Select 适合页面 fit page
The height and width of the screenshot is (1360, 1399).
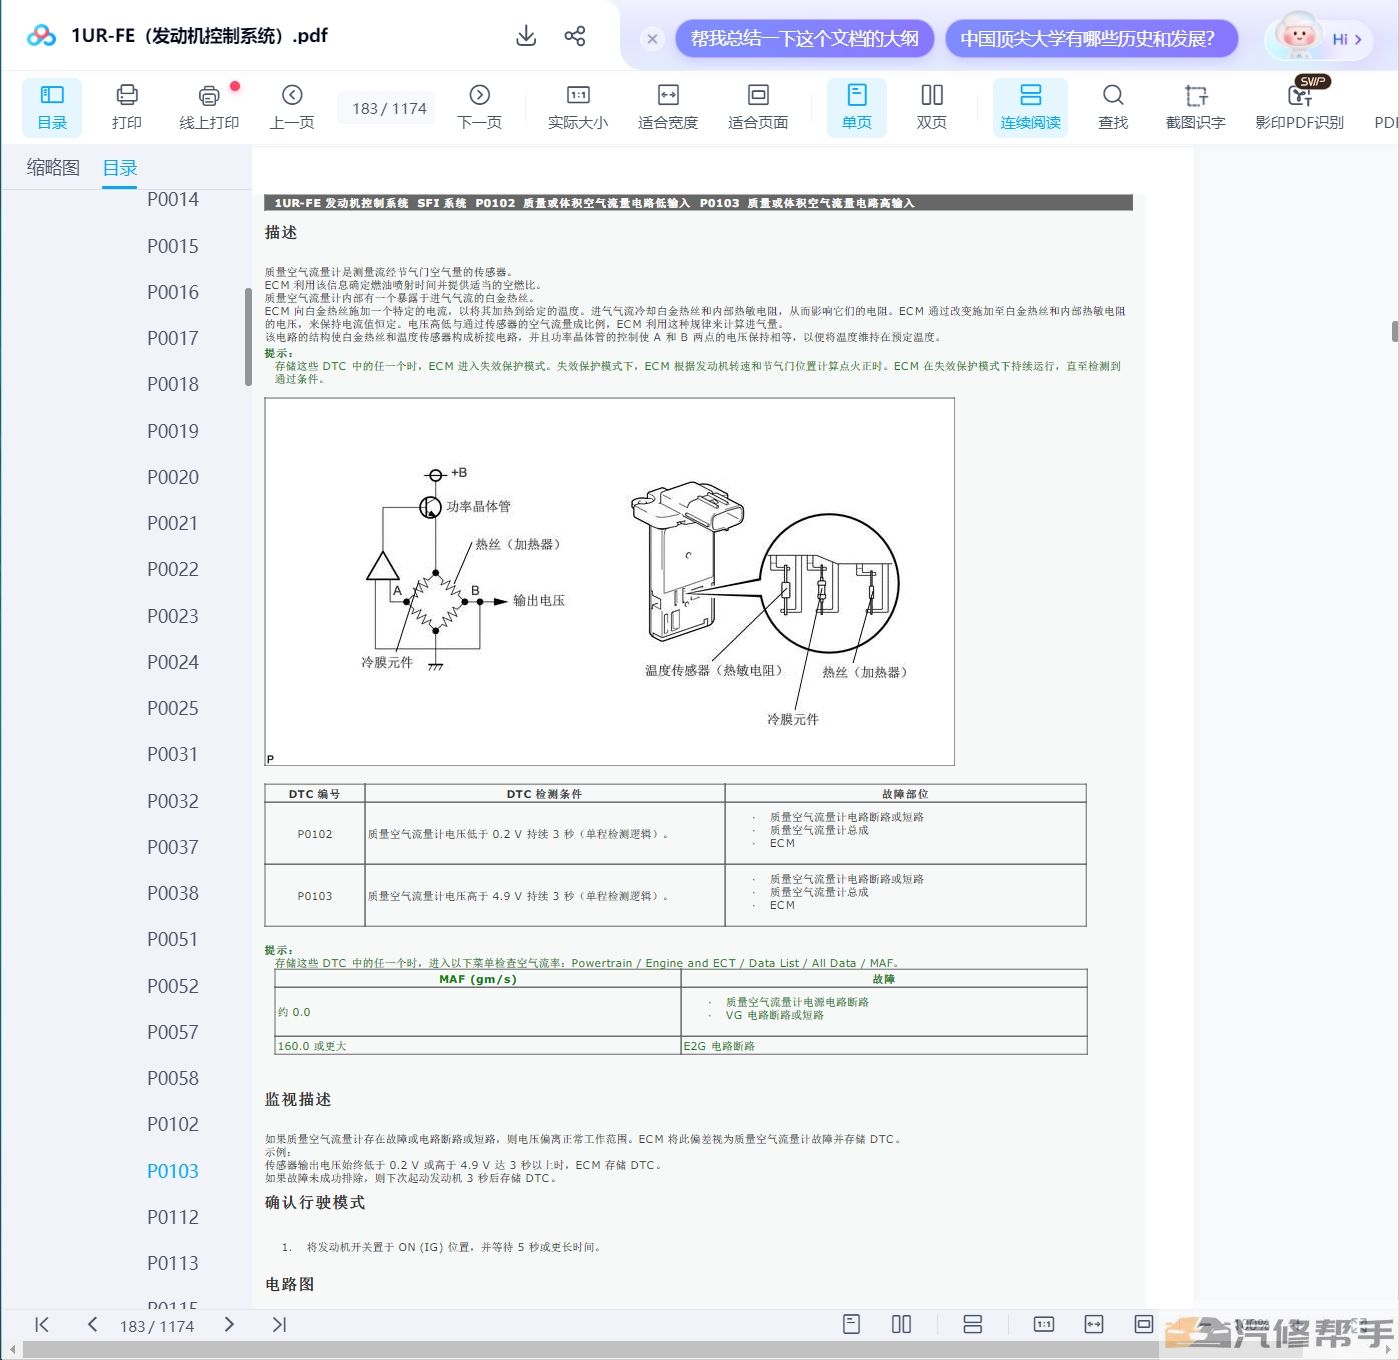758,107
